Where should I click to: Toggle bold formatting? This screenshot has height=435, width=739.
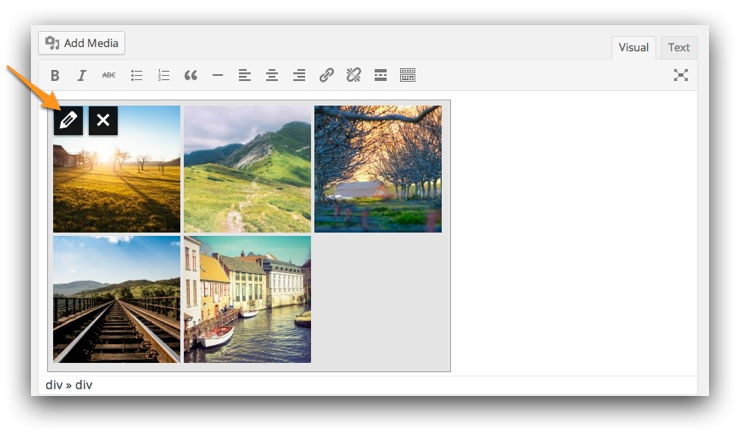55,75
